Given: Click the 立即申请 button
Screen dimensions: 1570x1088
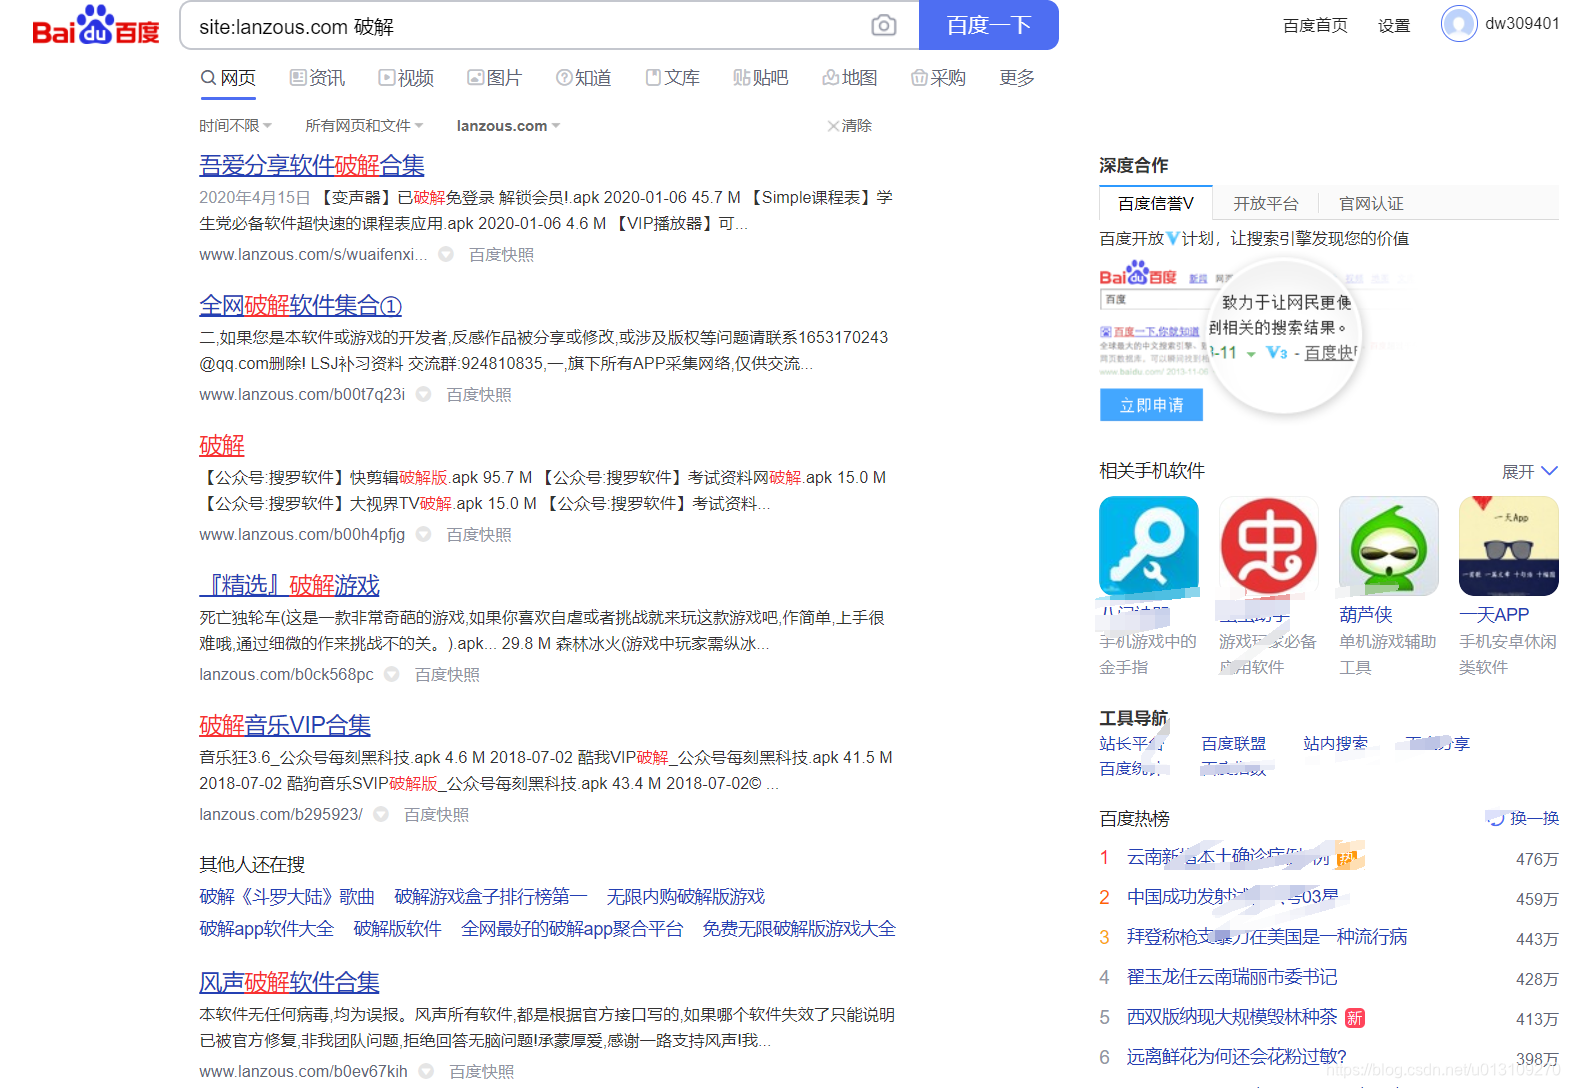Looking at the screenshot, I should click(x=1151, y=405).
